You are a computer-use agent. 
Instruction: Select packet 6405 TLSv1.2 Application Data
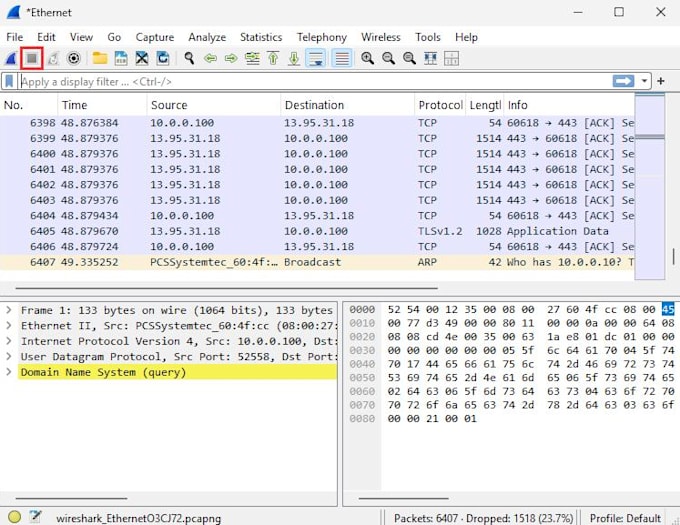pos(317,231)
